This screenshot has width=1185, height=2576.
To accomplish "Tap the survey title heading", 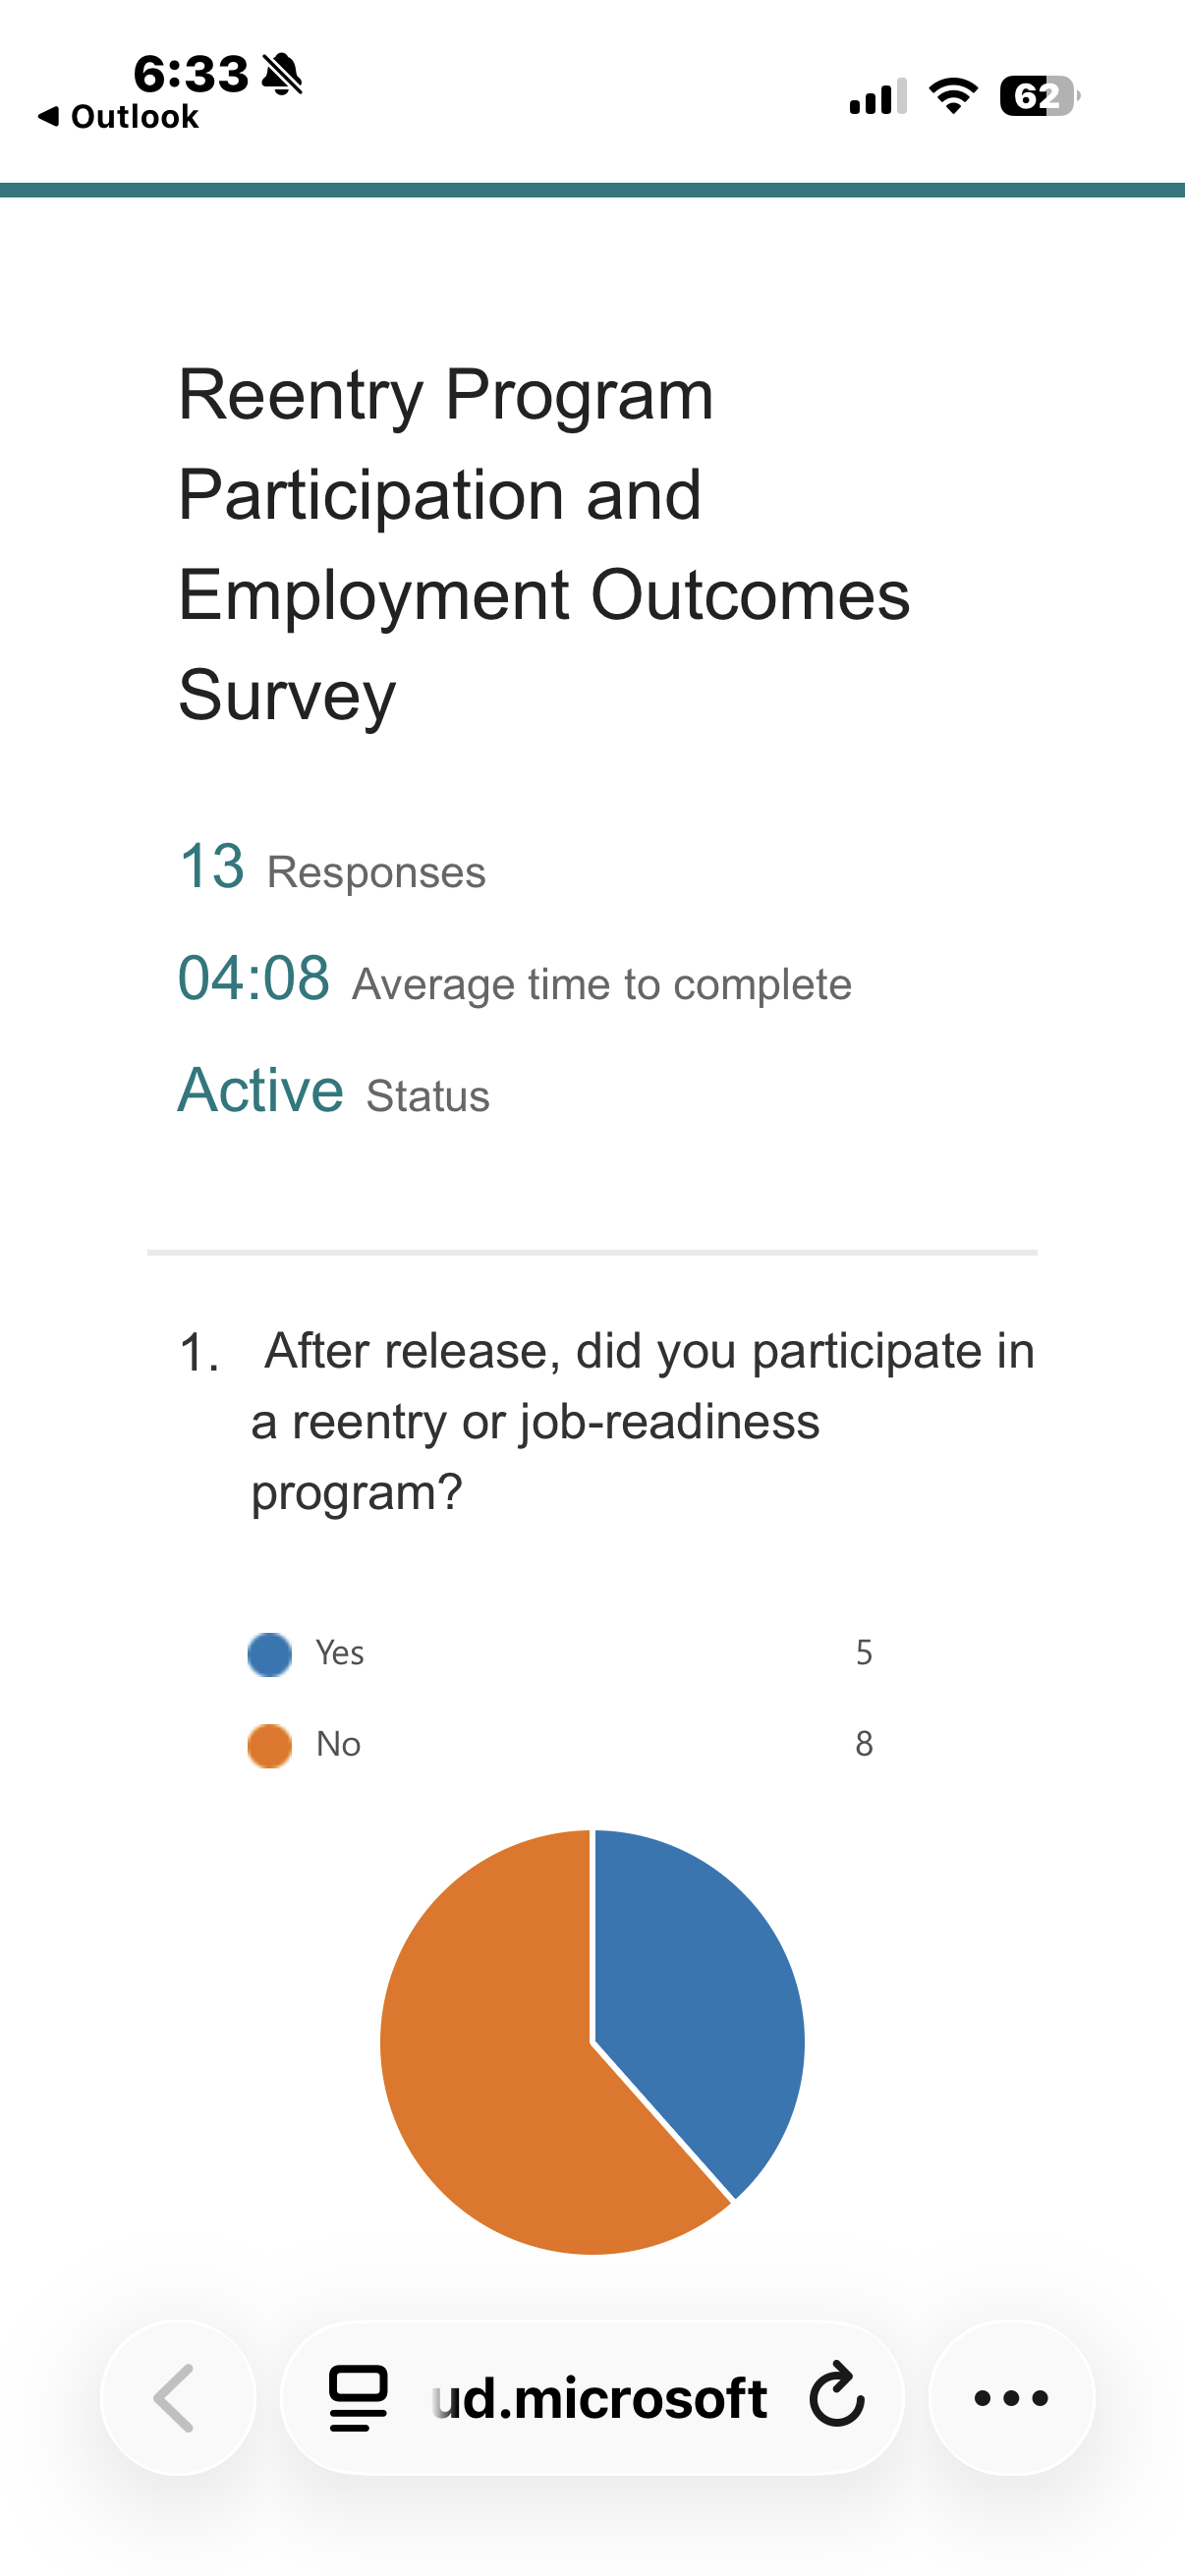I will (544, 545).
